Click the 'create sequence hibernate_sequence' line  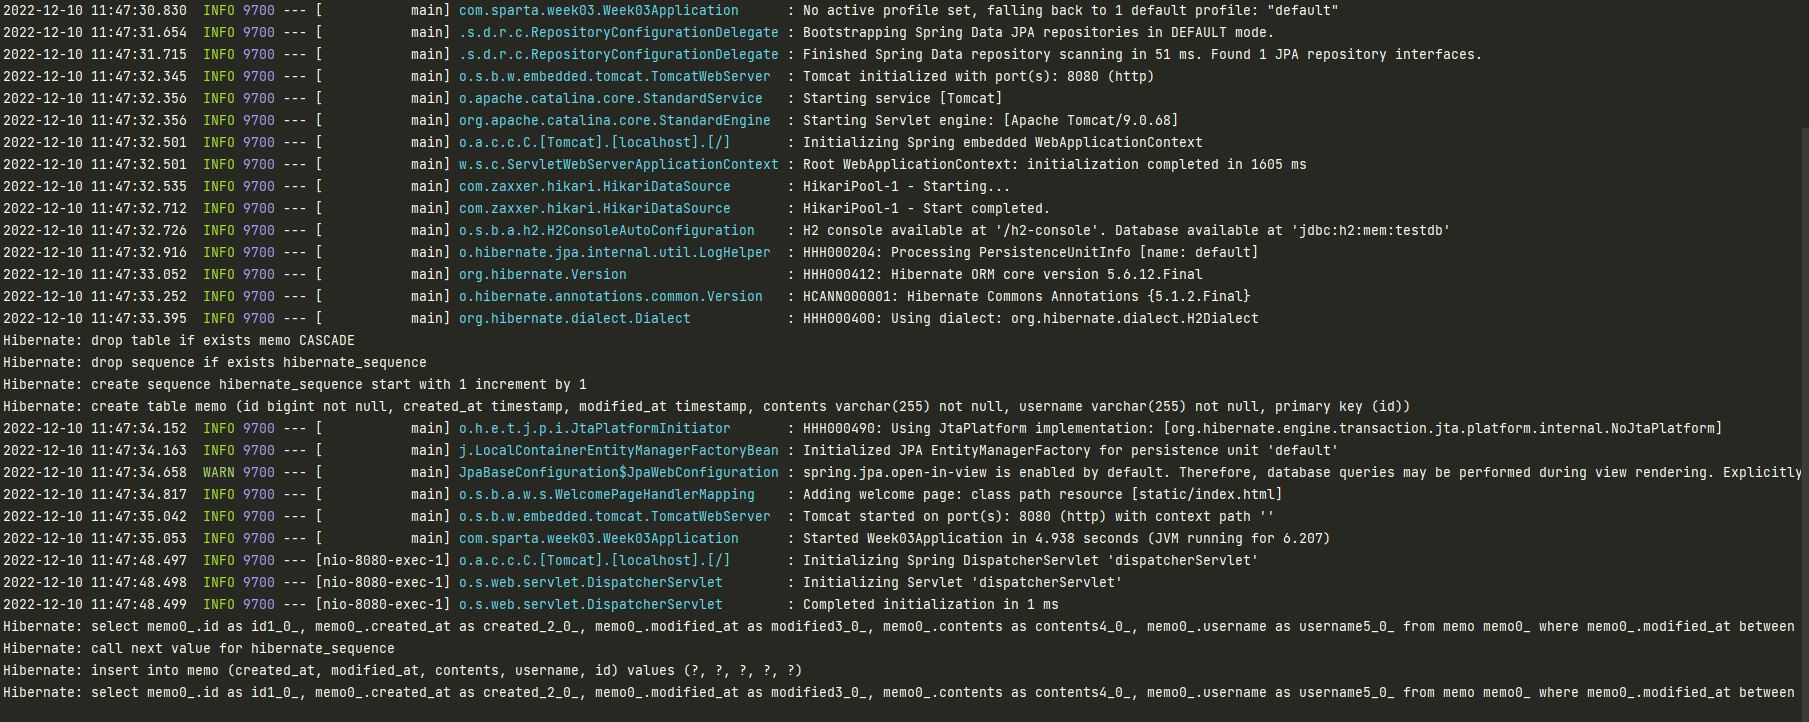tap(295, 384)
